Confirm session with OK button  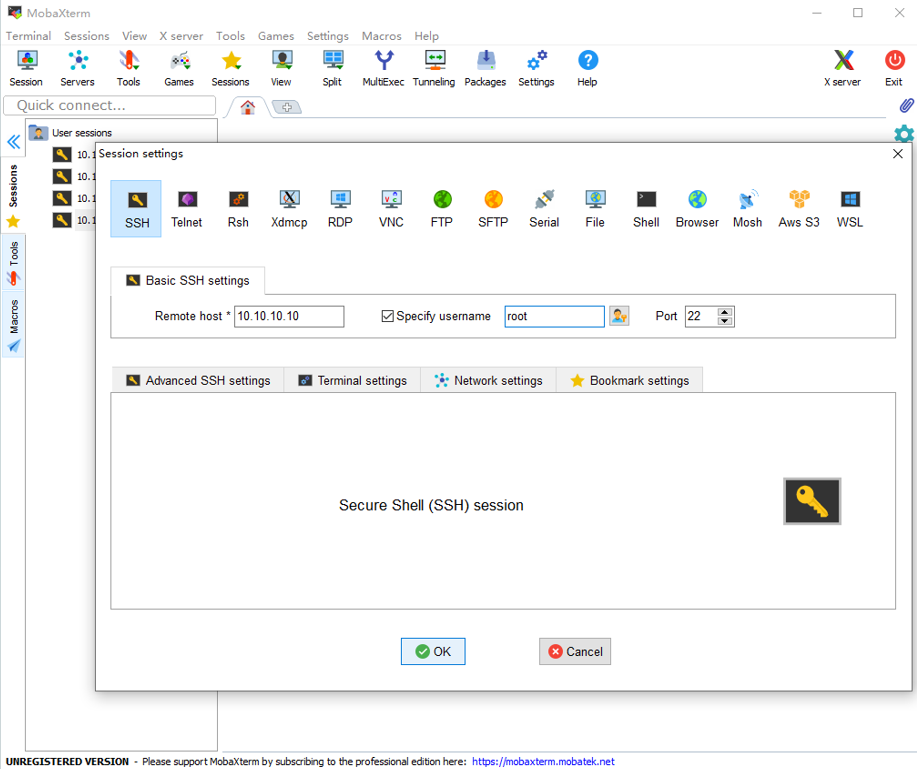pyautogui.click(x=433, y=651)
